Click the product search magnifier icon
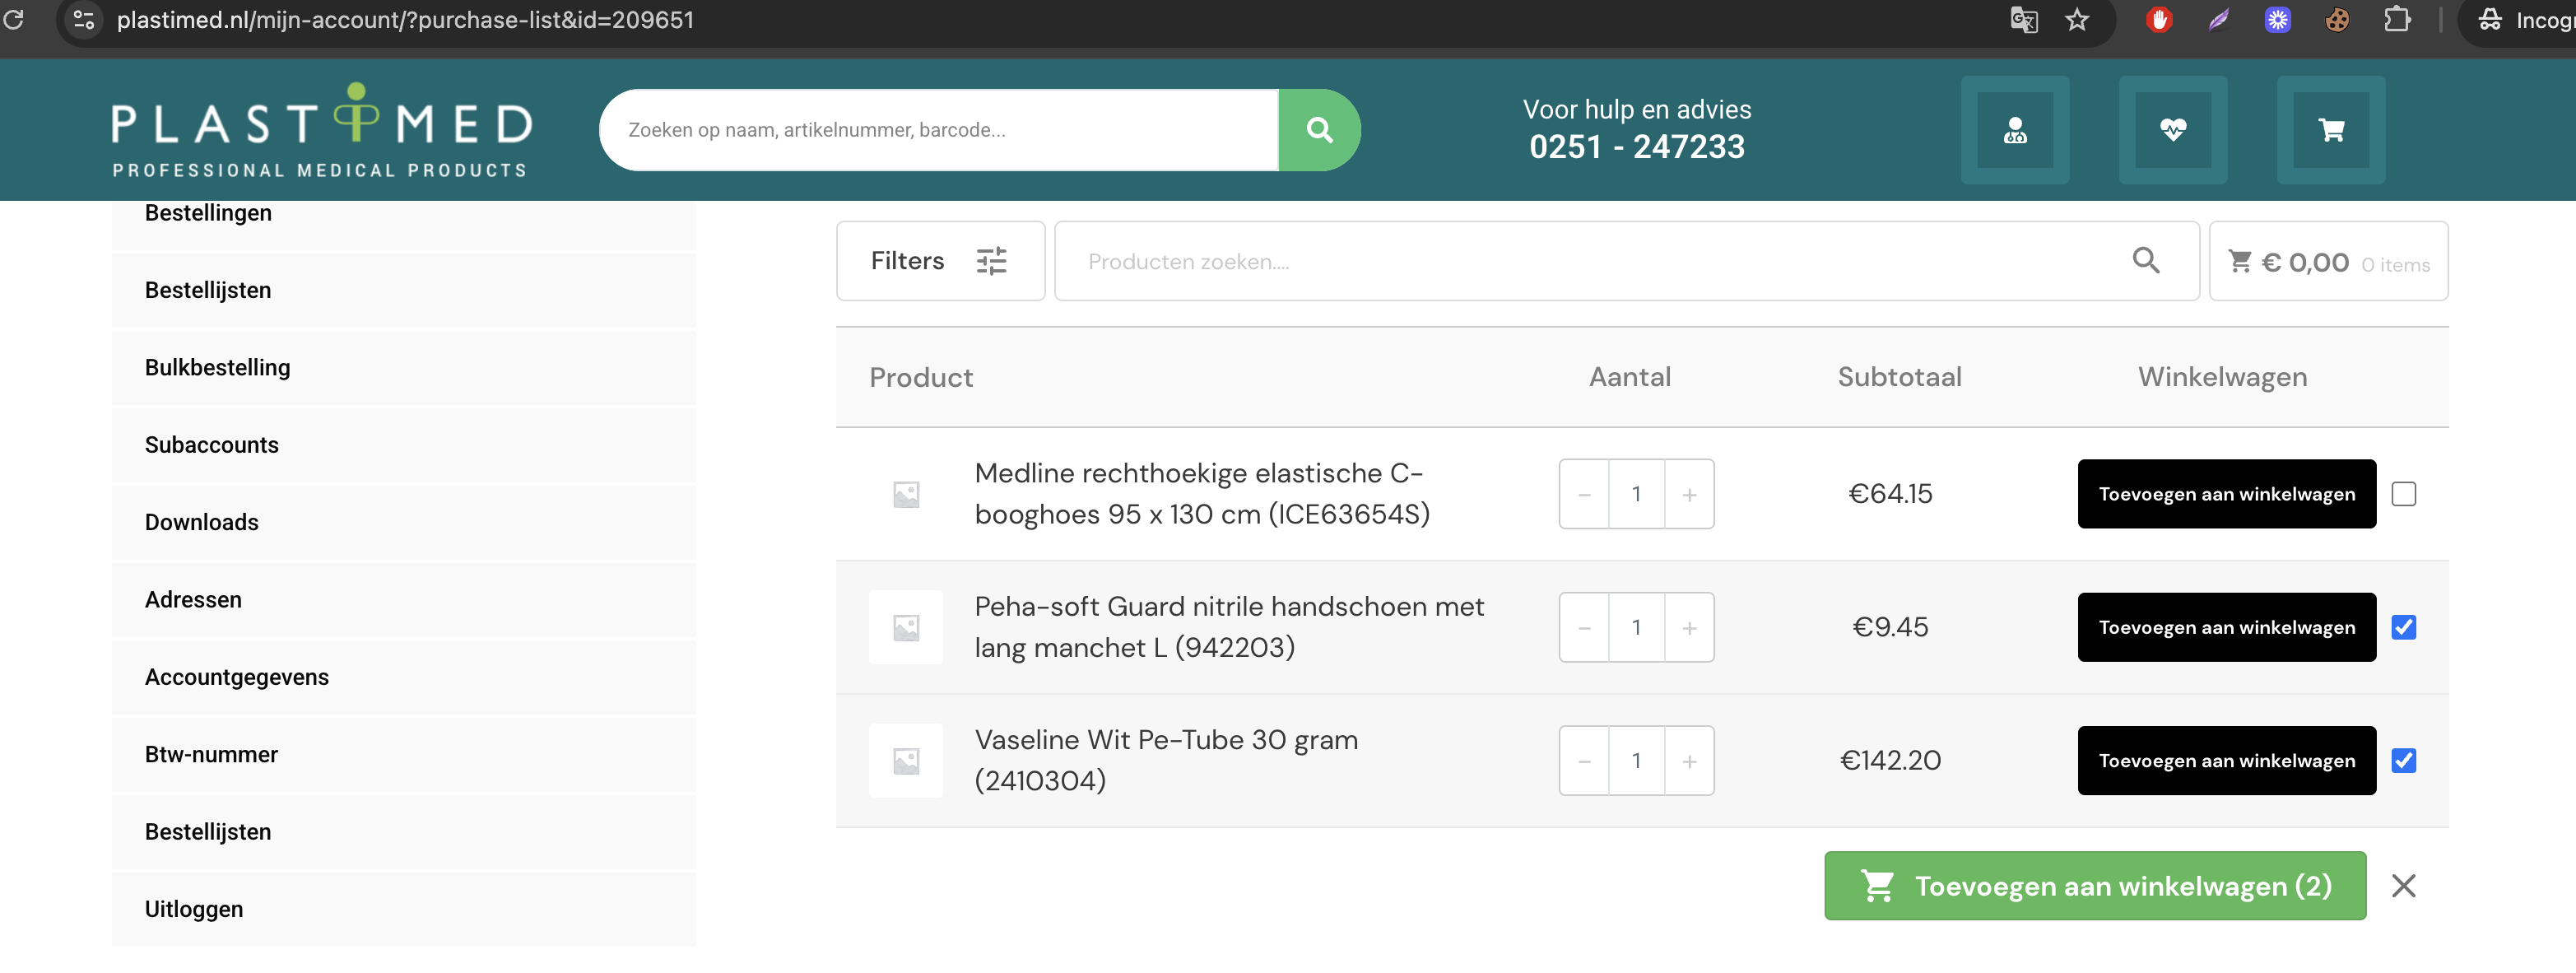The height and width of the screenshot is (973, 2576). click(2145, 261)
